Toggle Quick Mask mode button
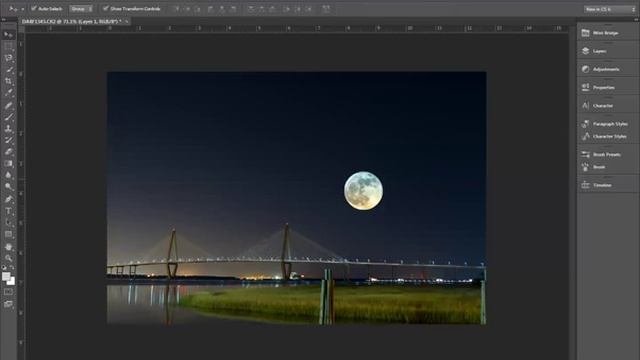 [x=8, y=292]
